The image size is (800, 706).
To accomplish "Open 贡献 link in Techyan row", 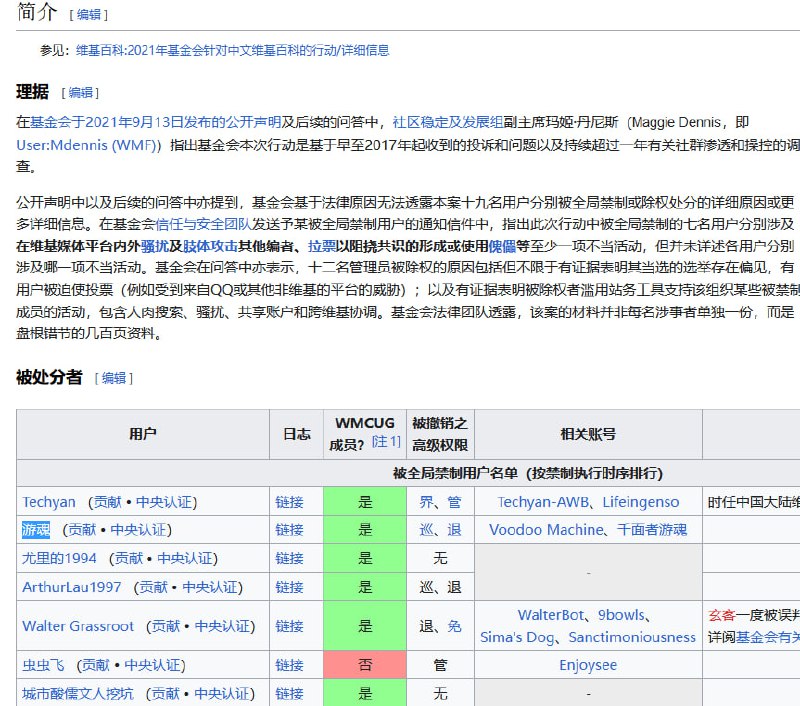I will click(107, 502).
